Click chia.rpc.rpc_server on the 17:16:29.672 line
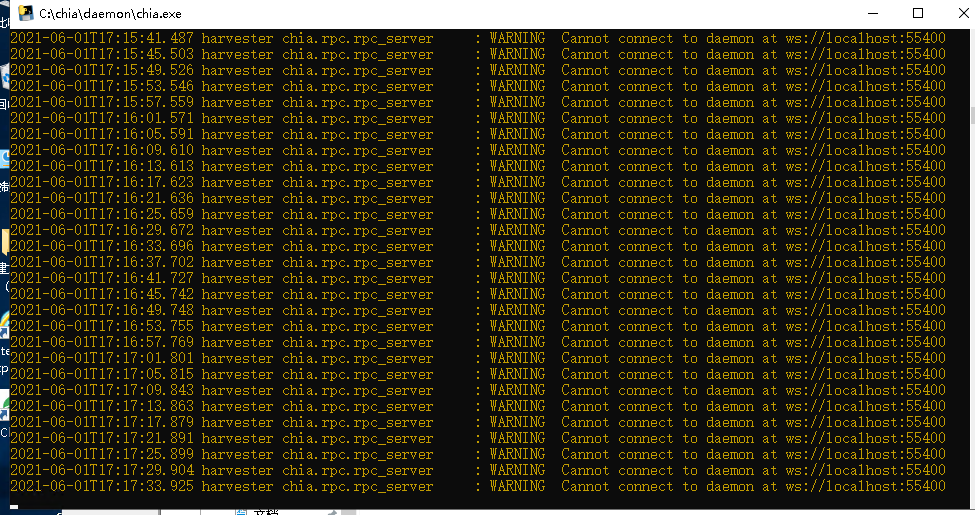 [x=358, y=230]
